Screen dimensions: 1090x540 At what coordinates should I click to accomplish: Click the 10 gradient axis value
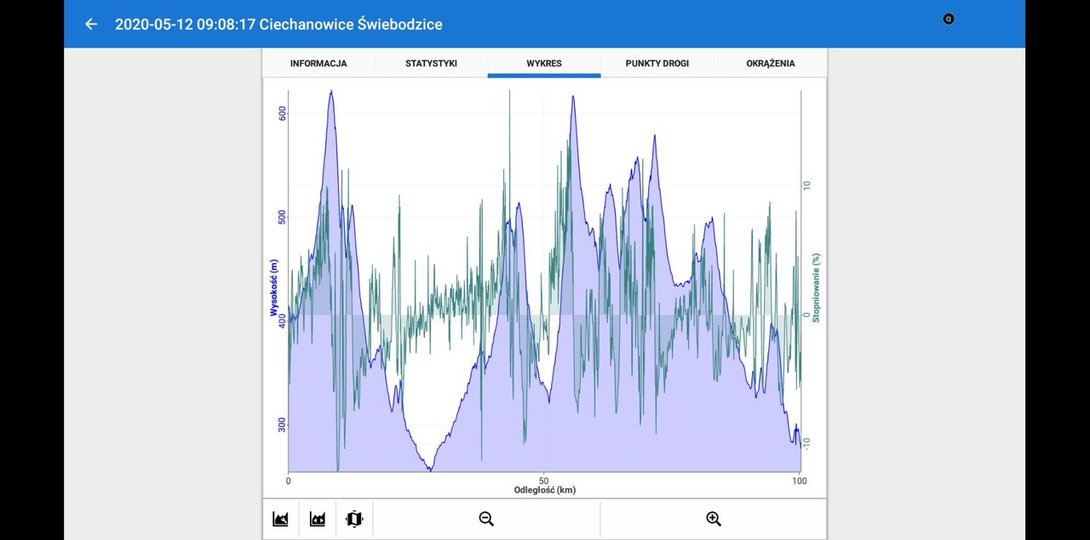click(x=806, y=186)
